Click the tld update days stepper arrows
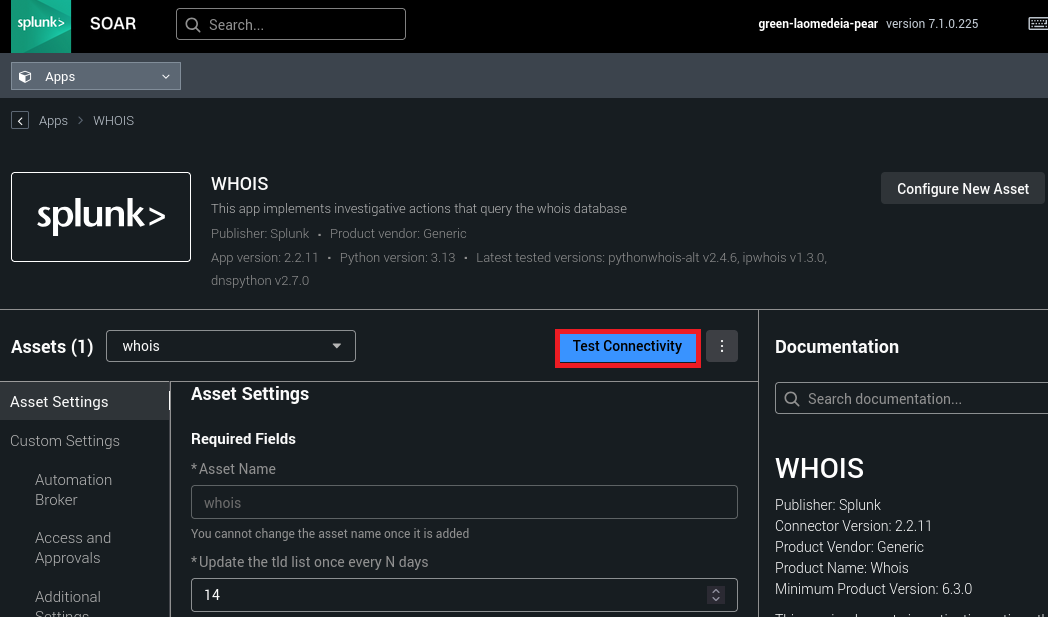Viewport: 1048px width, 617px height. pyautogui.click(x=715, y=595)
